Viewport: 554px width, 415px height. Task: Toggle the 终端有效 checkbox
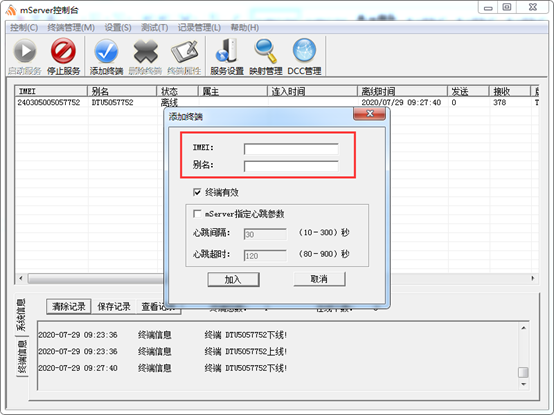coord(197,192)
